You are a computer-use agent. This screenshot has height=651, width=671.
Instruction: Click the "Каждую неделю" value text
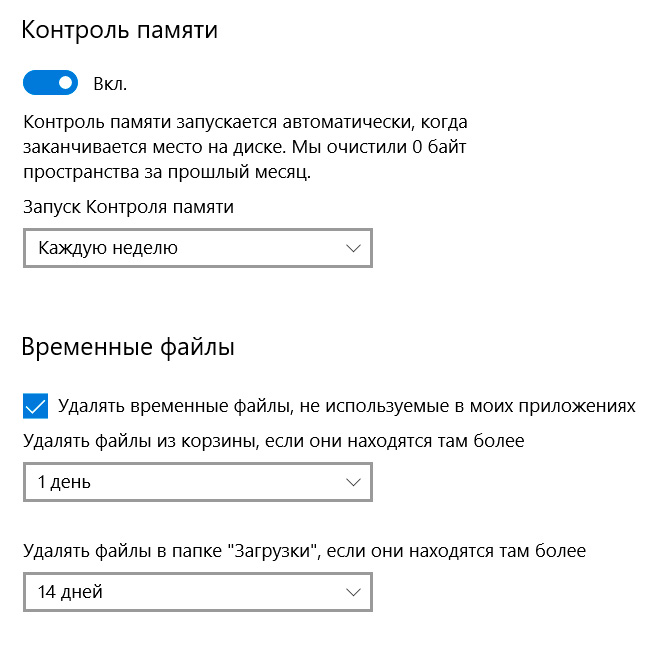point(108,248)
